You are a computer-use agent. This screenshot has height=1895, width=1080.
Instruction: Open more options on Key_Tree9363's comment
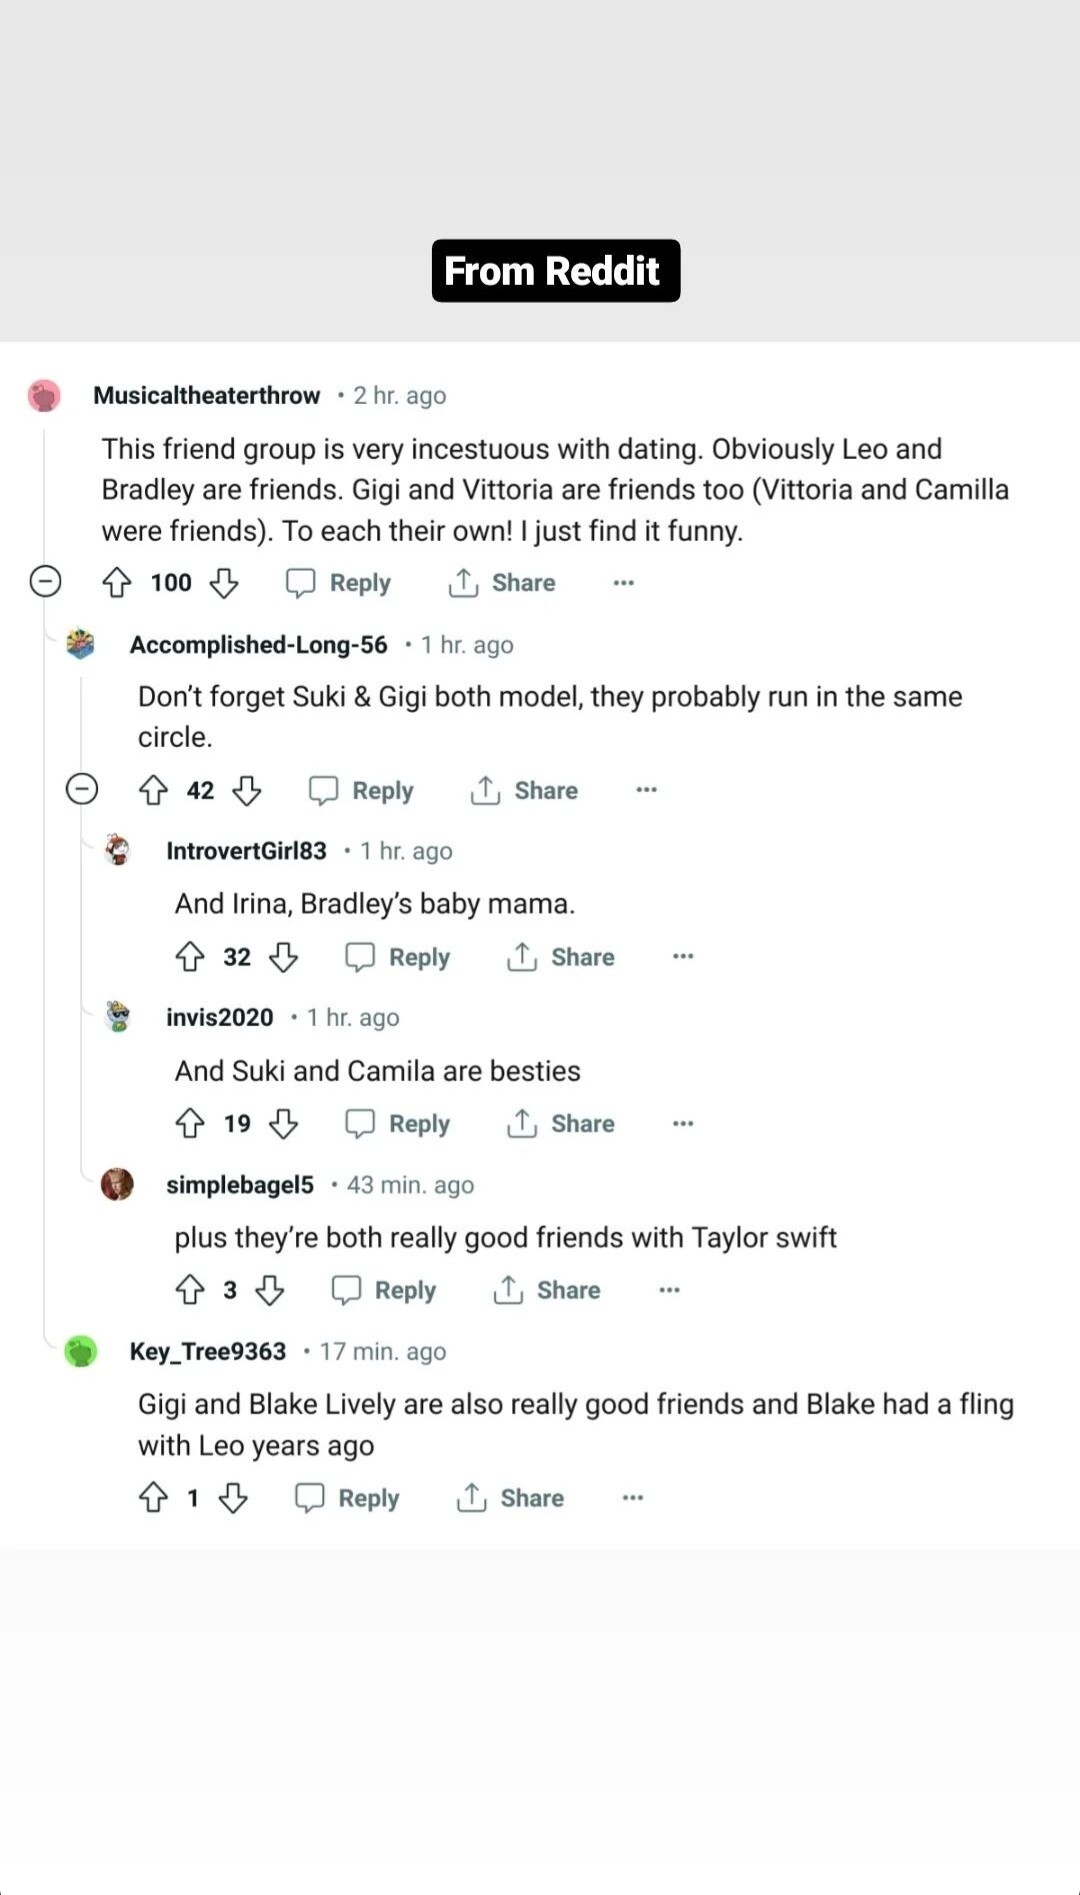coord(633,1498)
